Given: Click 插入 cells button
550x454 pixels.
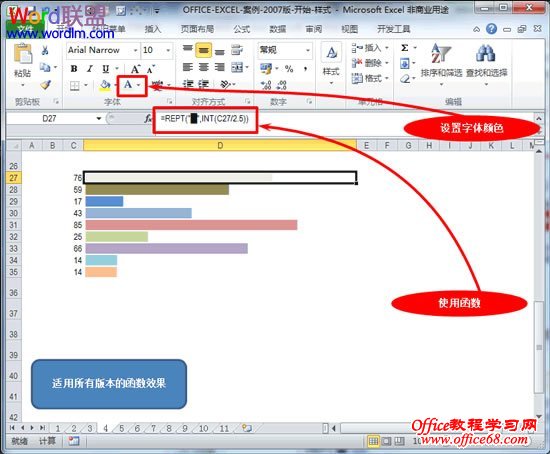Looking at the screenshot, I should coord(370,48).
